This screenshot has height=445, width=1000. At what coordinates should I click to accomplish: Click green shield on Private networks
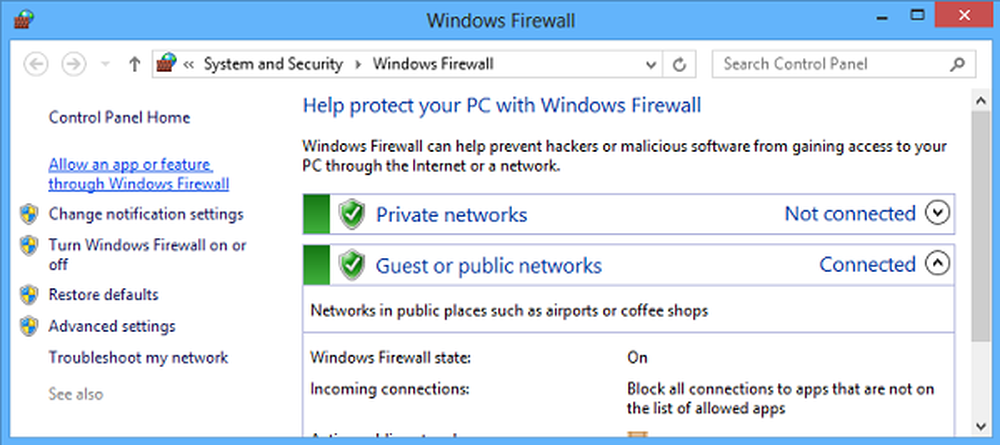tap(351, 214)
